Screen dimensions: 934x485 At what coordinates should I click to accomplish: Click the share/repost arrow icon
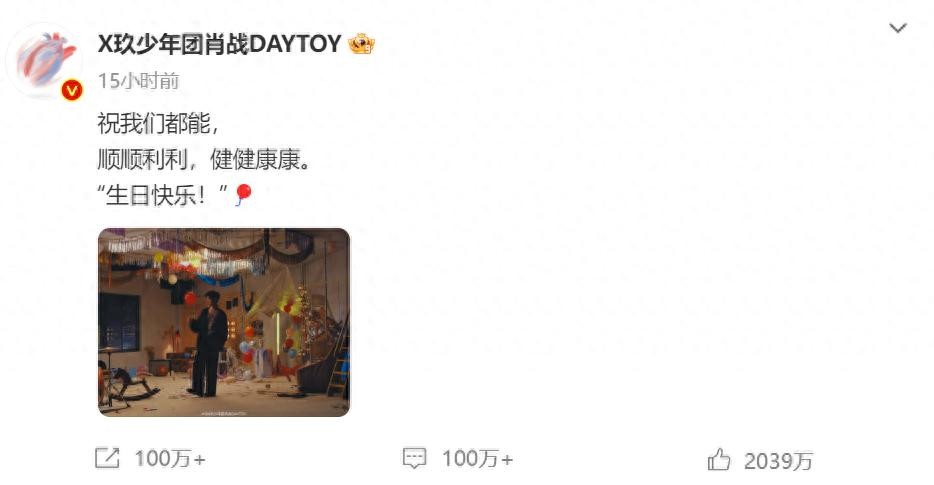107,458
